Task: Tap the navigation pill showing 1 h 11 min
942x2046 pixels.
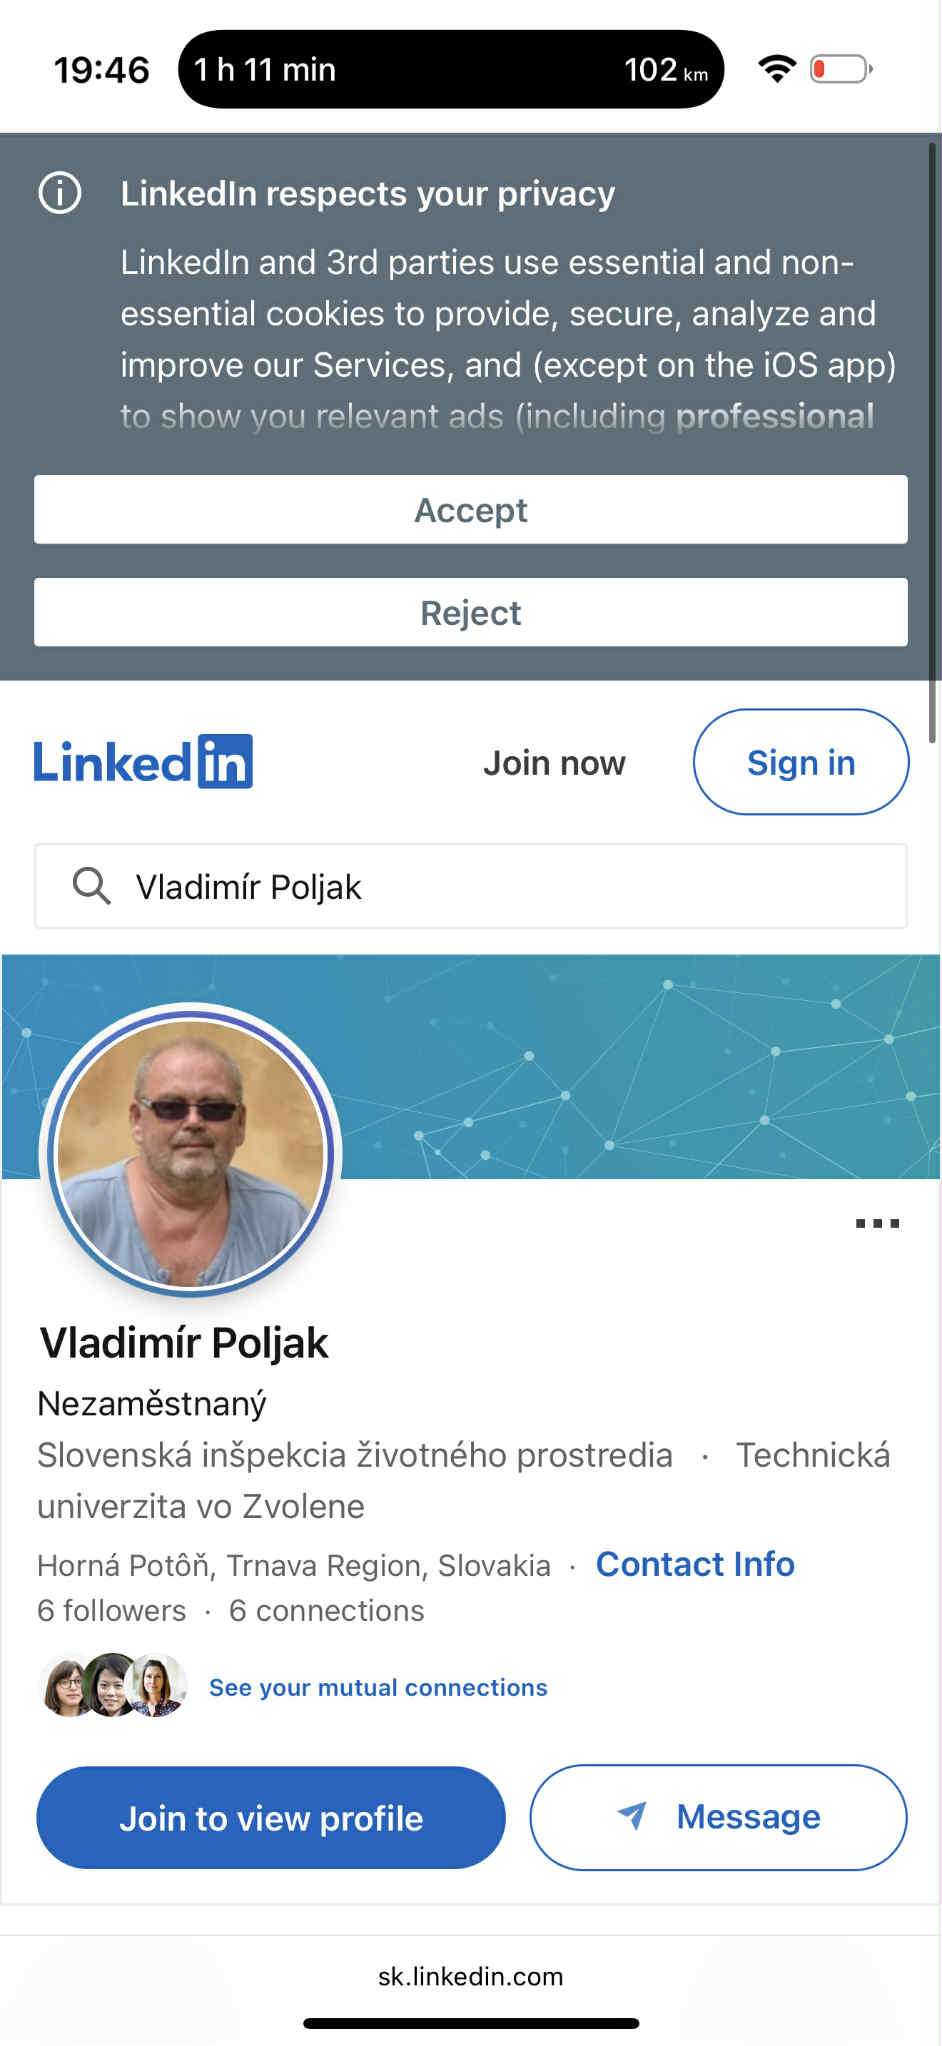Action: 451,69
